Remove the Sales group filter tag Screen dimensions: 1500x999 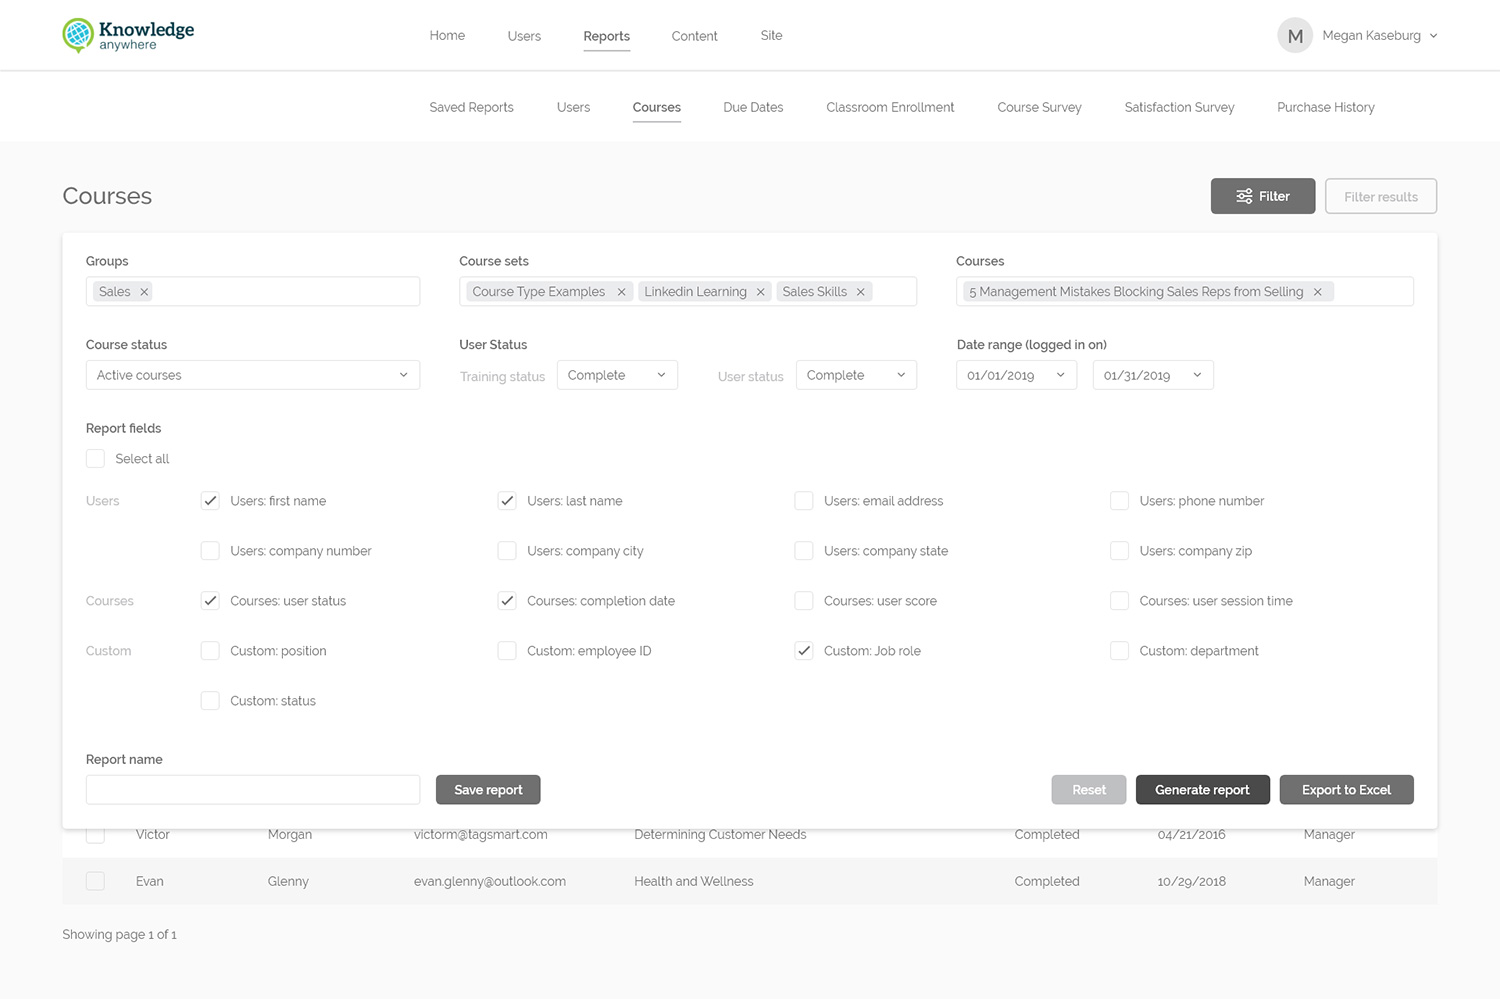click(144, 291)
